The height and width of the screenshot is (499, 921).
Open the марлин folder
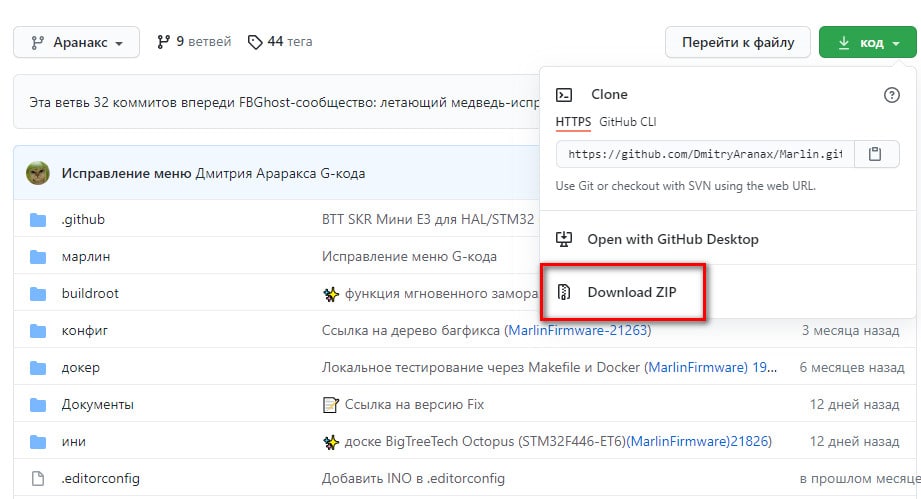click(86, 257)
